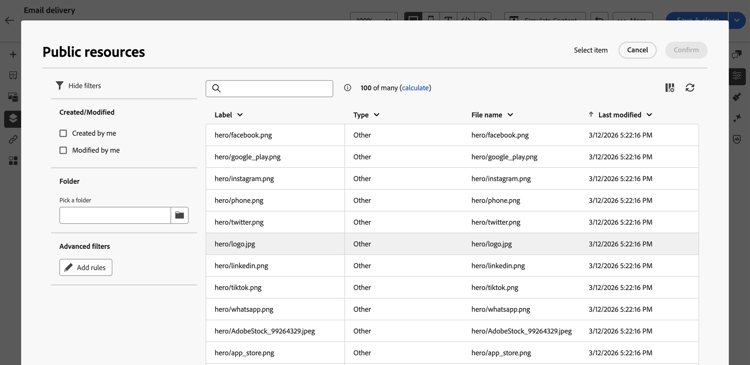Select the layers icon in editor sidebar
Viewport: 750px width, 365px height.
tap(13, 119)
